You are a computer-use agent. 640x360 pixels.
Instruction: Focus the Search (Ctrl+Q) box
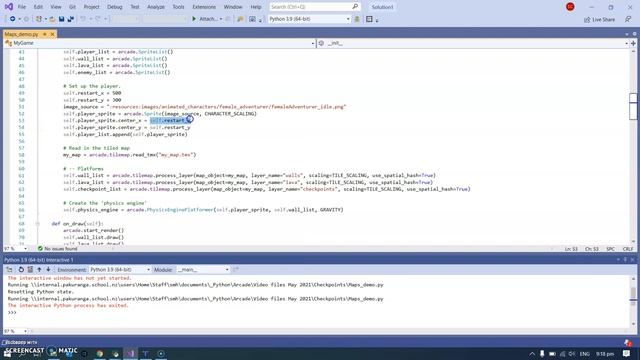click(315, 7)
